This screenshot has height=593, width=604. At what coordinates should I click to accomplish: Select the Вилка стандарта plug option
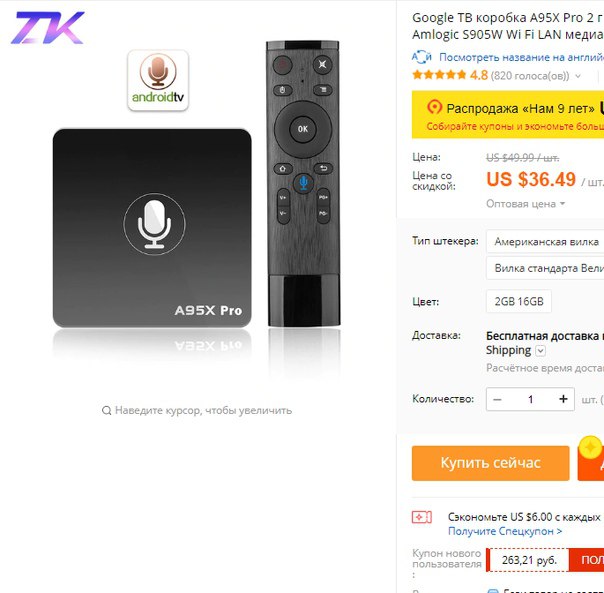pos(545,269)
